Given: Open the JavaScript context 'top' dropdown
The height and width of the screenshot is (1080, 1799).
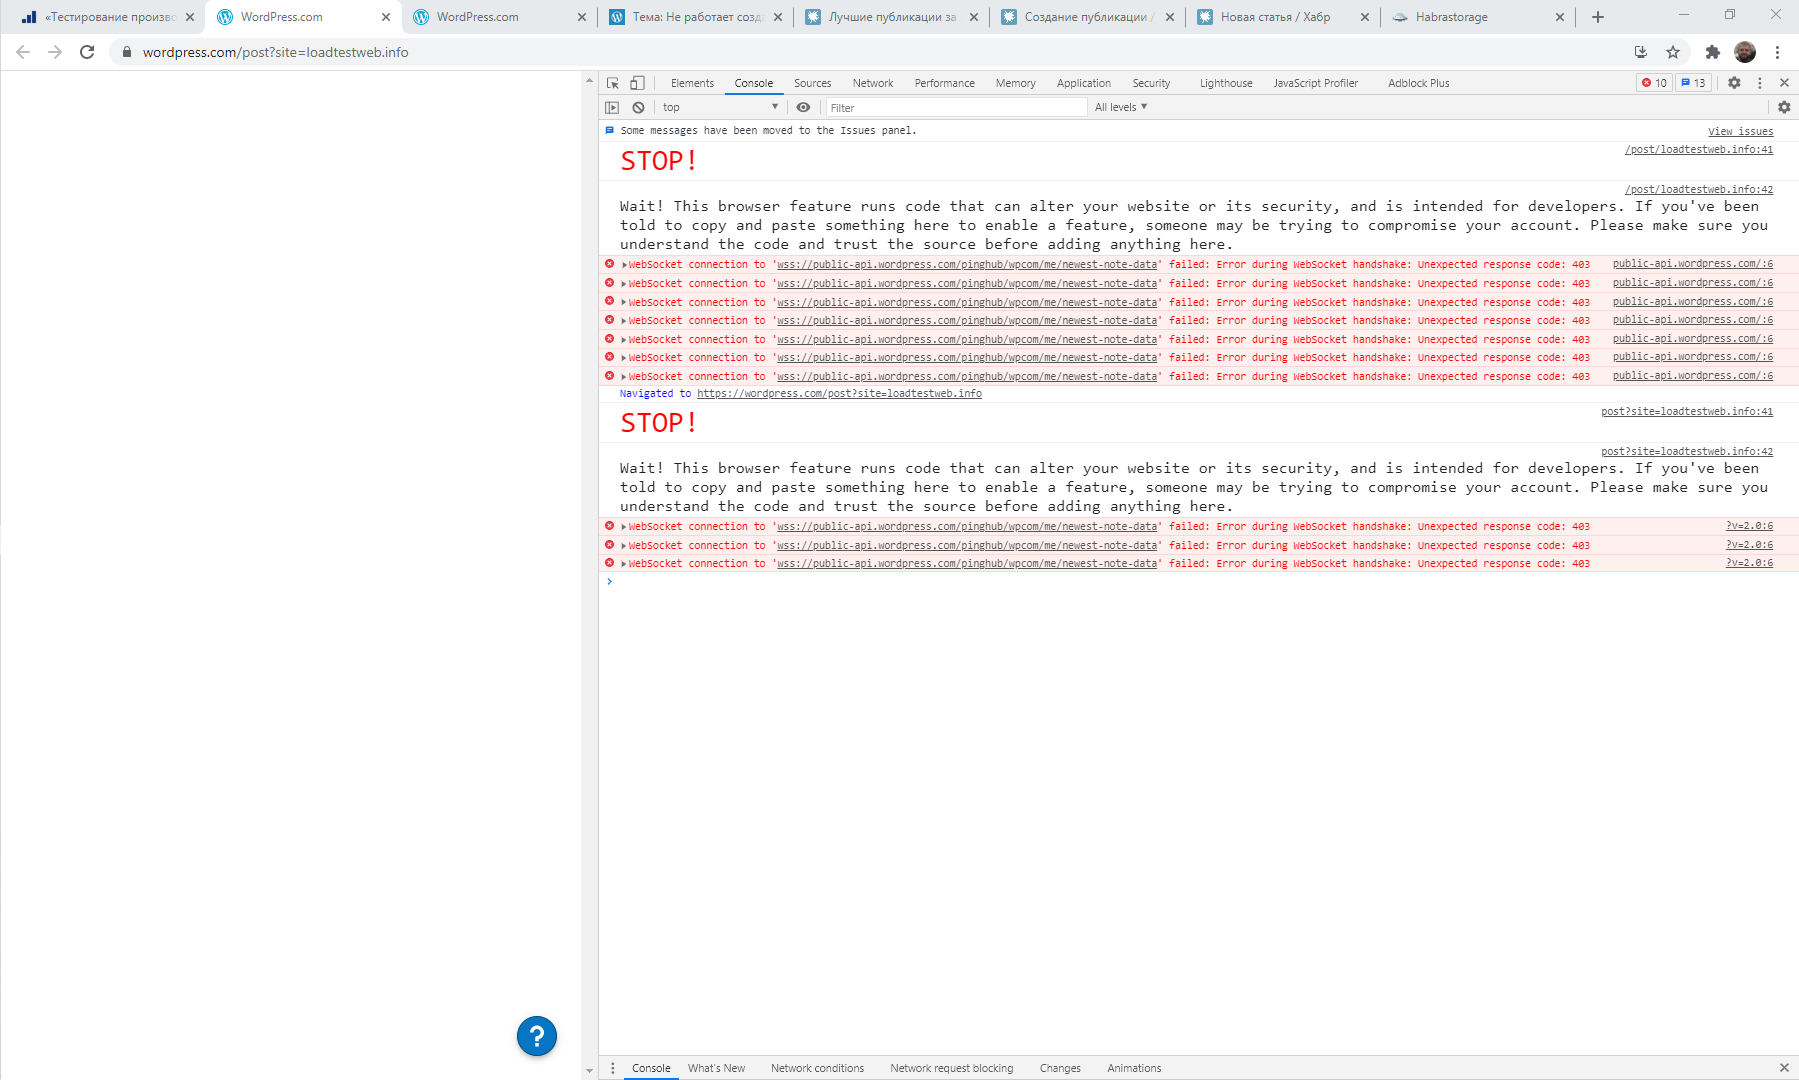Looking at the screenshot, I should (720, 107).
